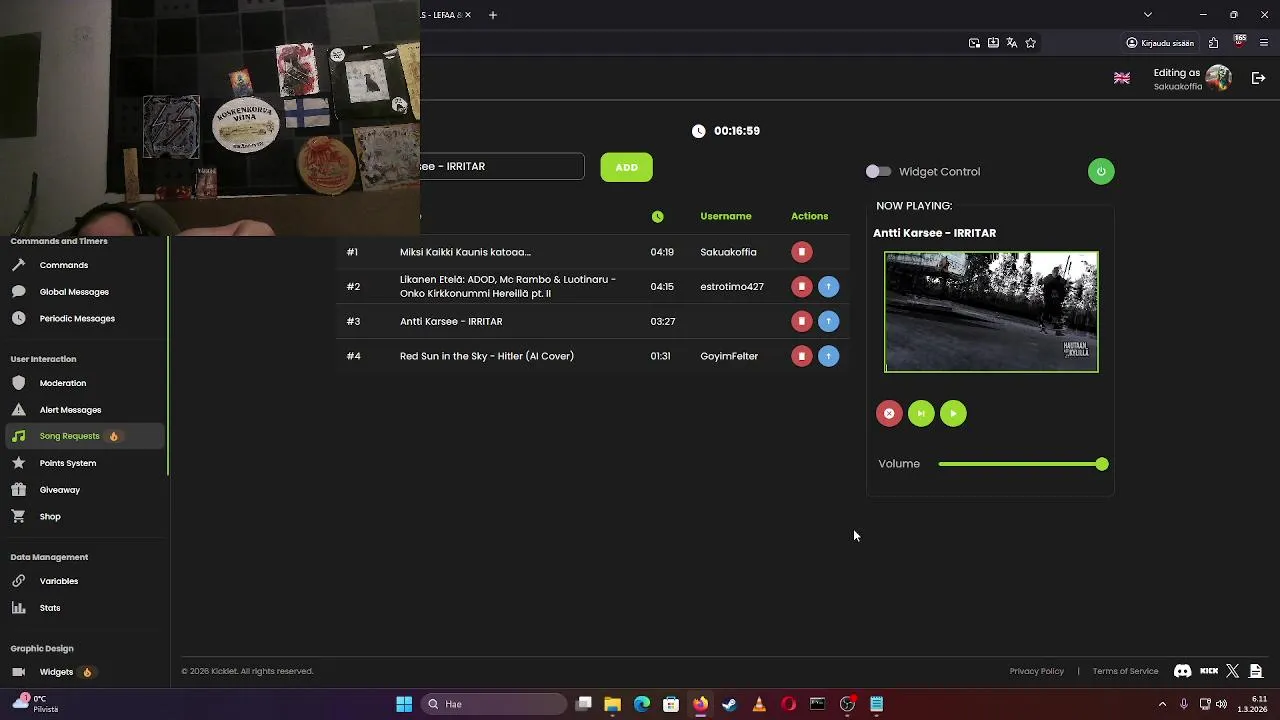Open the browser hamburger menu
The height and width of the screenshot is (720, 1280).
(x=1264, y=43)
